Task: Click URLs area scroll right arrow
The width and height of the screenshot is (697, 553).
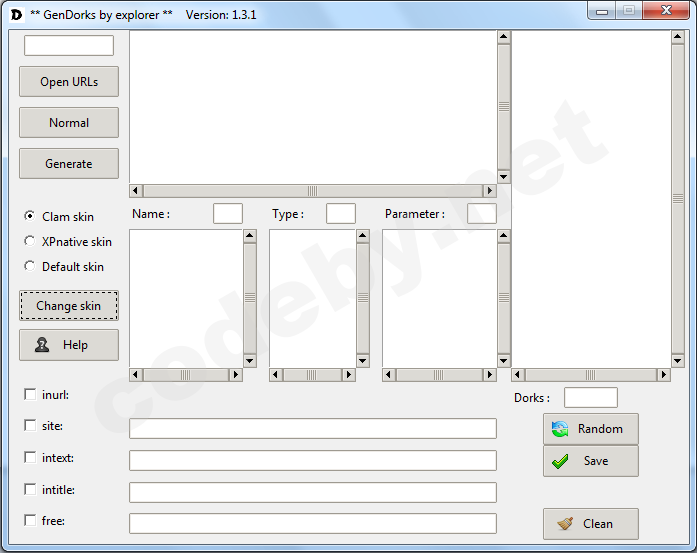Action: (x=490, y=191)
